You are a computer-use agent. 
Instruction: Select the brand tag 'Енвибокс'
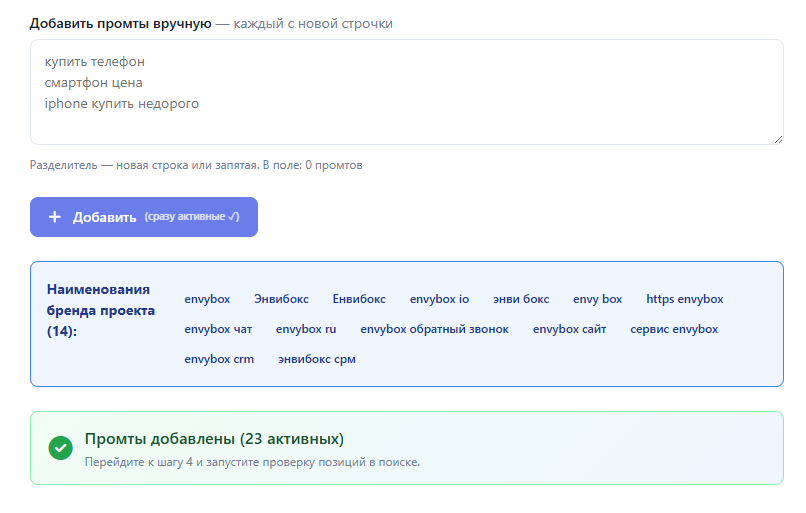(x=359, y=299)
